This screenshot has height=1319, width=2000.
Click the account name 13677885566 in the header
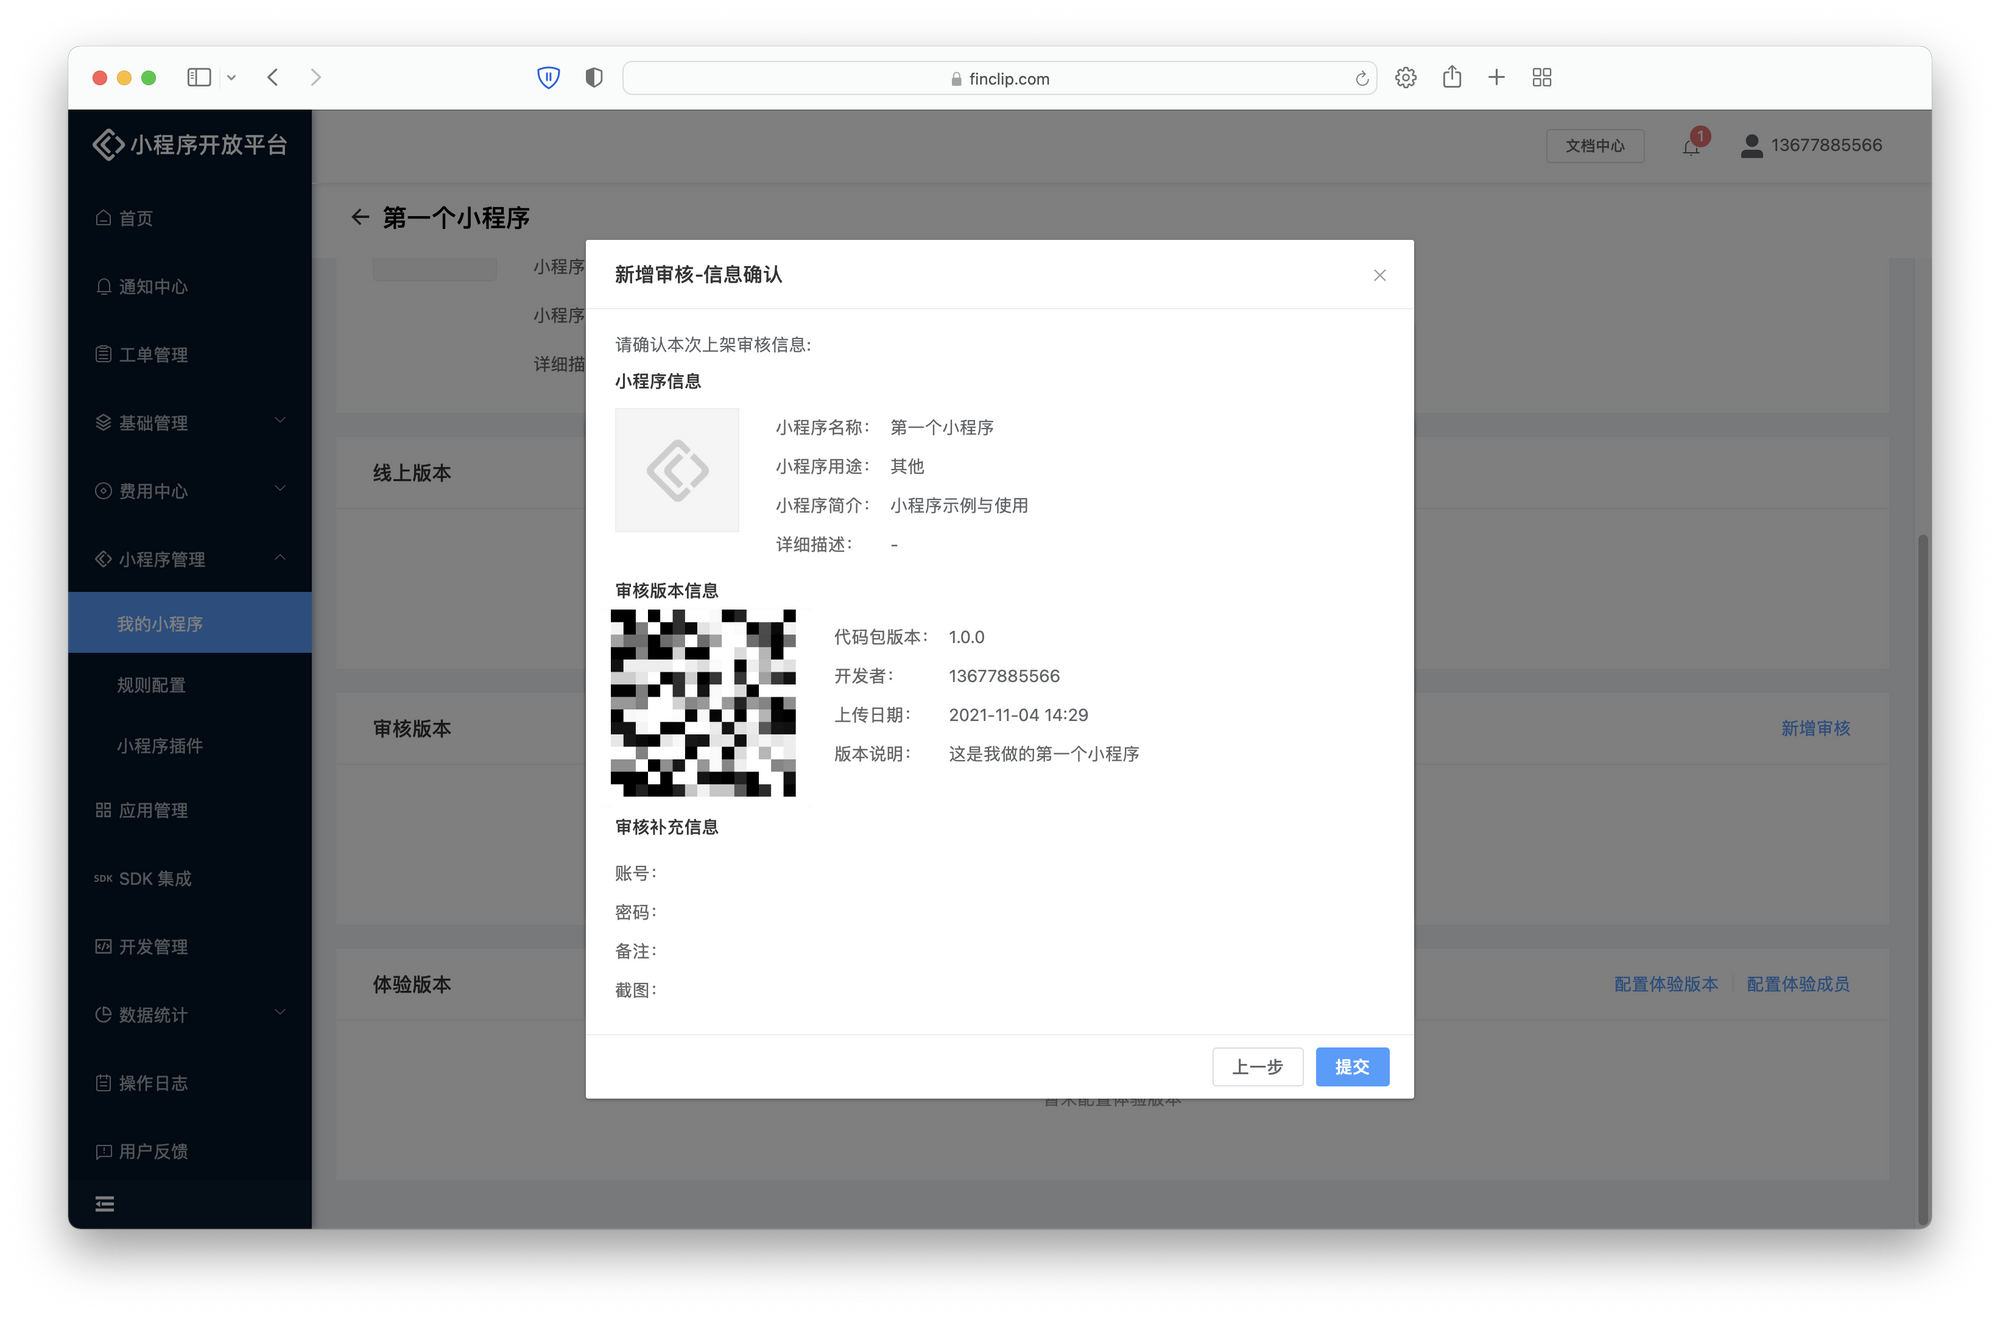pyautogui.click(x=1826, y=145)
